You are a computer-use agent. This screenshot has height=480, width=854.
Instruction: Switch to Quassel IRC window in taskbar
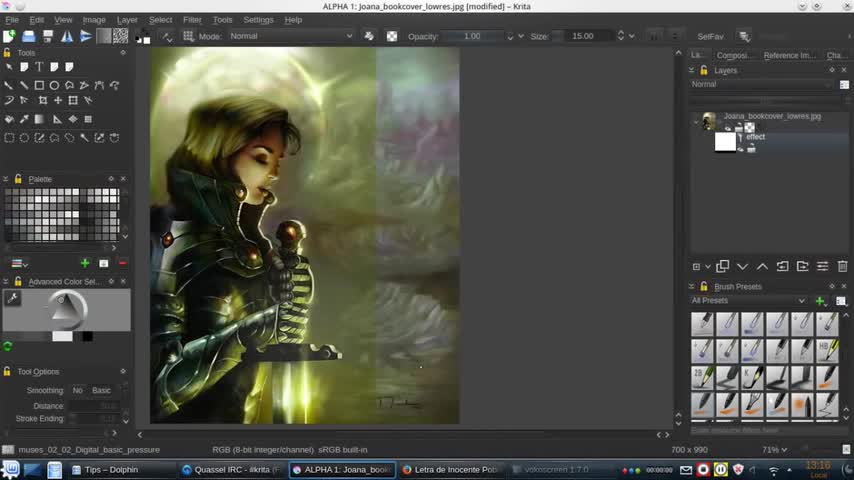point(233,470)
